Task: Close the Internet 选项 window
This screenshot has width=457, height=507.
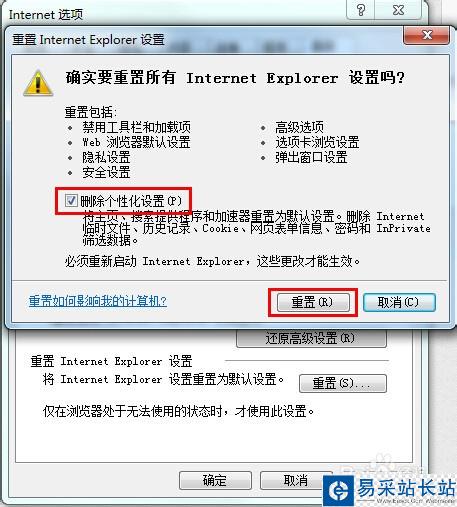Action: tap(399, 10)
